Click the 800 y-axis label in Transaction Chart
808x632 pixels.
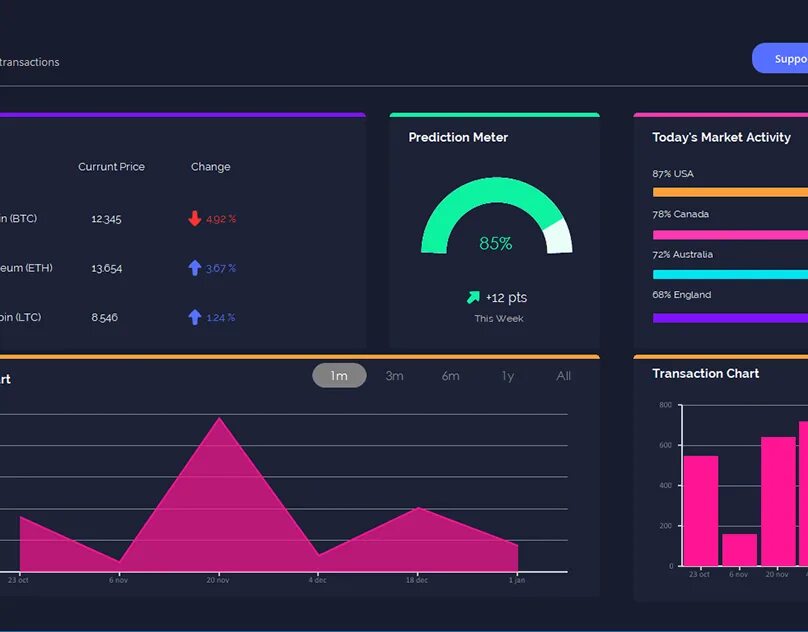(x=665, y=405)
